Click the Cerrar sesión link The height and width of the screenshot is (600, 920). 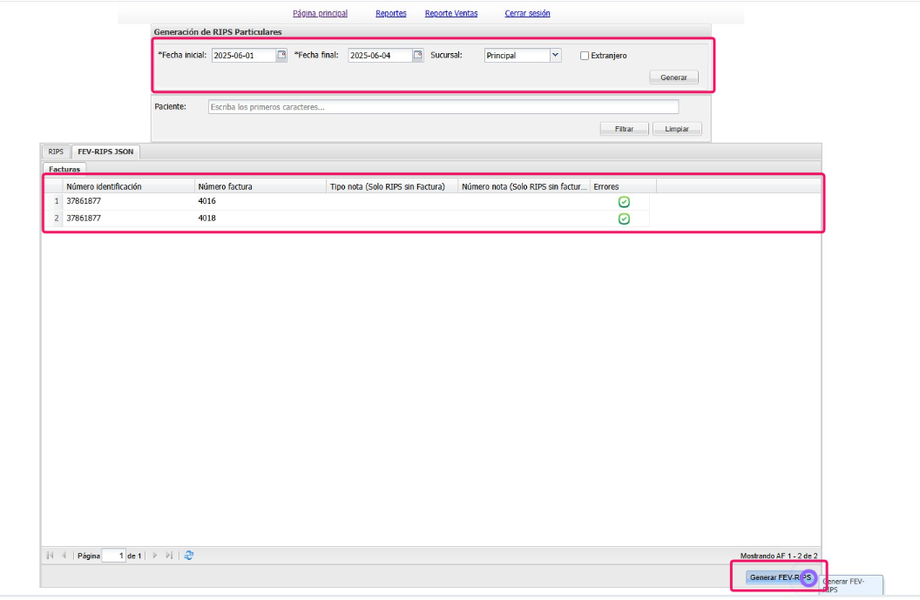[527, 13]
